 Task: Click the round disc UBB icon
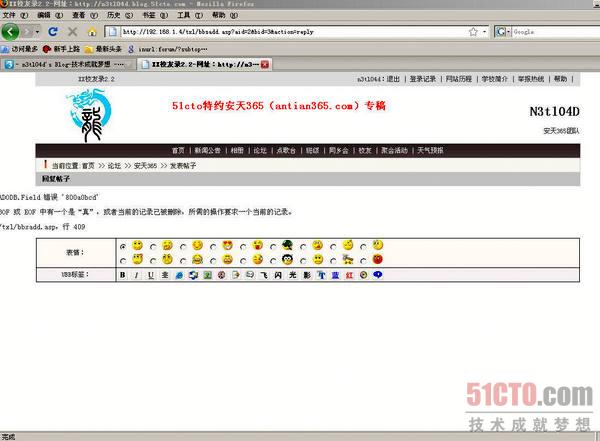pos(364,275)
